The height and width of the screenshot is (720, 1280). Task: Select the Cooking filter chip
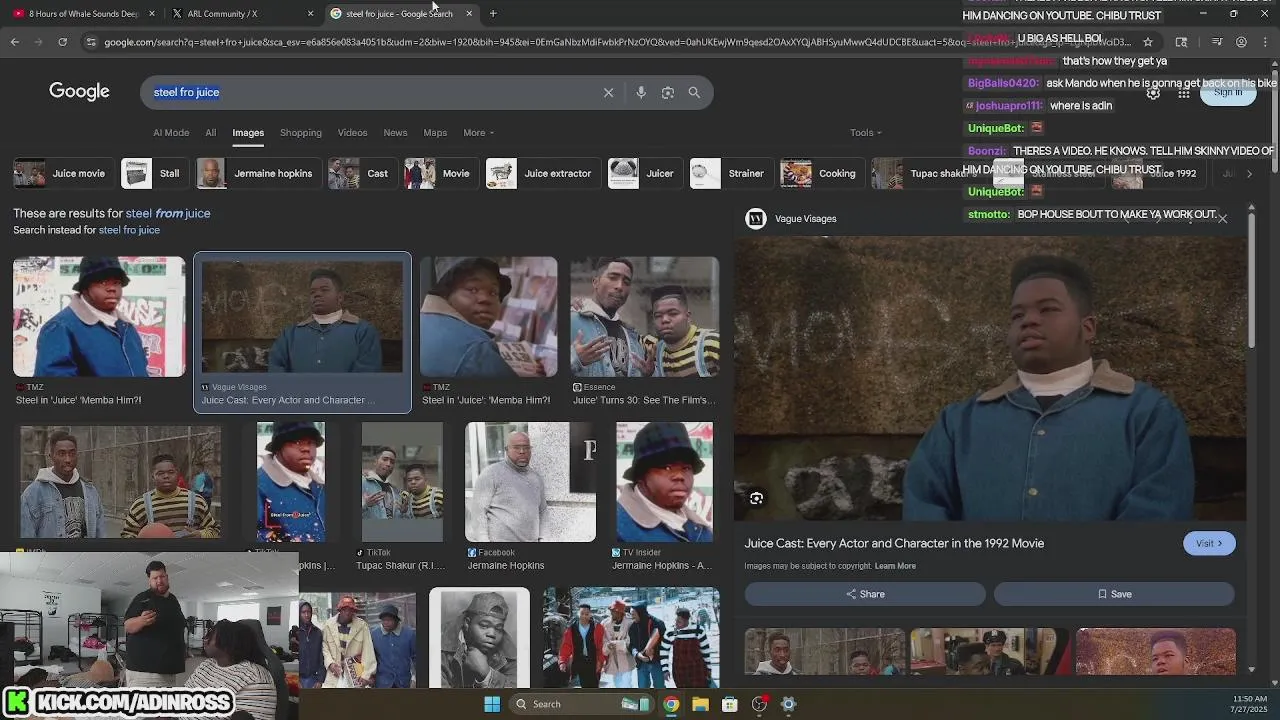coord(820,173)
